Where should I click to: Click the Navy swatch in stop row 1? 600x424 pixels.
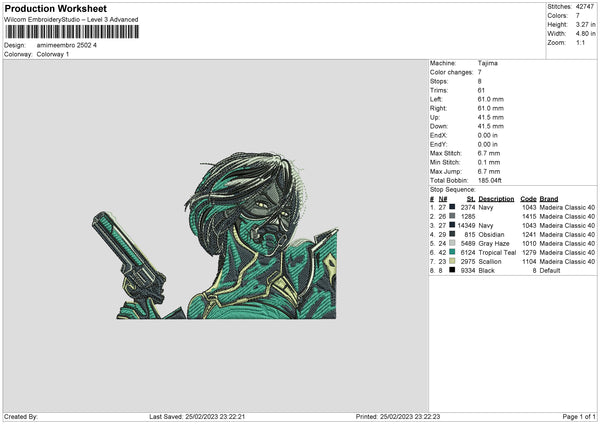click(x=452, y=207)
